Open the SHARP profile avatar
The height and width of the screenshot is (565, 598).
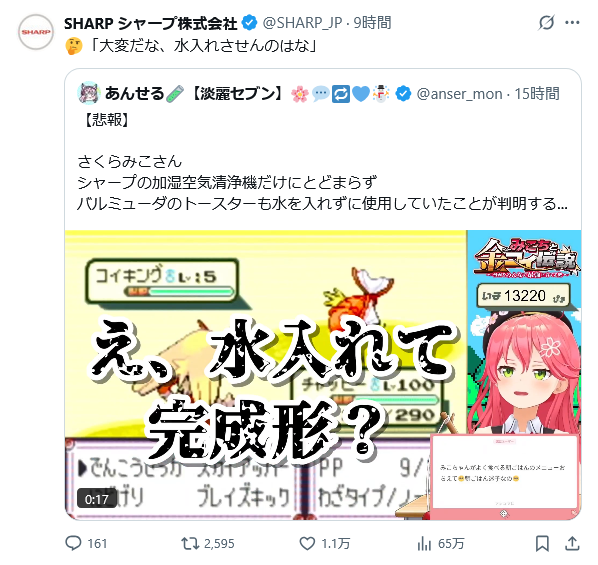point(36,32)
